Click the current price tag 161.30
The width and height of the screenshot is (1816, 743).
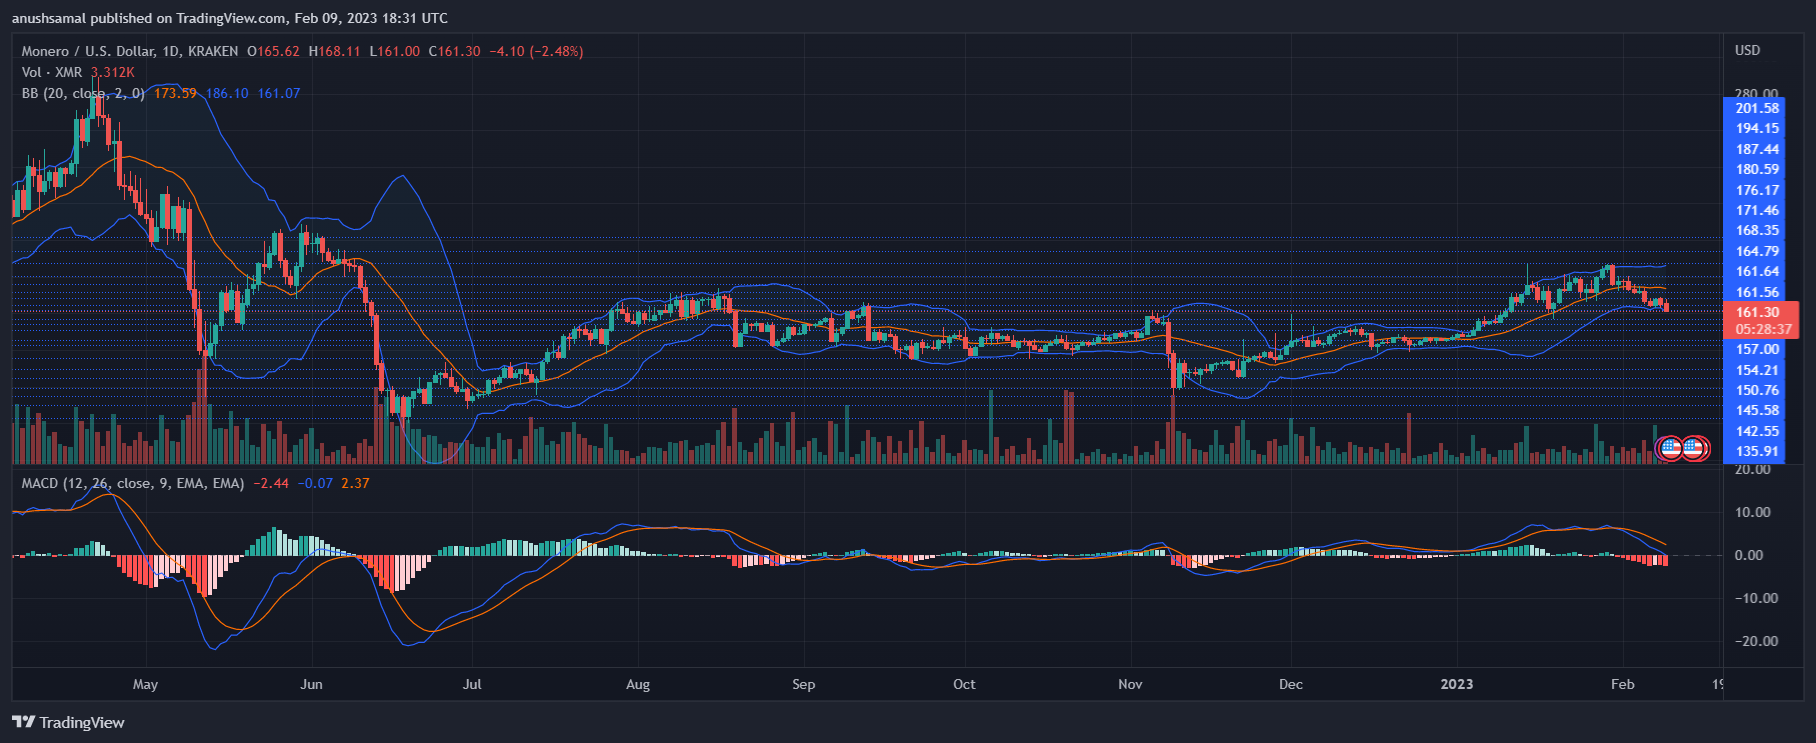coord(1758,312)
